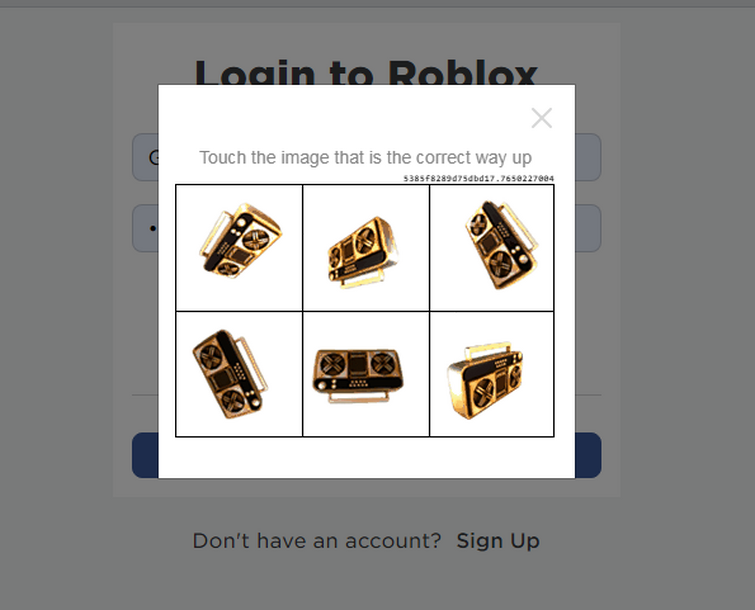Open the Sign Up link
This screenshot has height=610, width=755.
498,541
